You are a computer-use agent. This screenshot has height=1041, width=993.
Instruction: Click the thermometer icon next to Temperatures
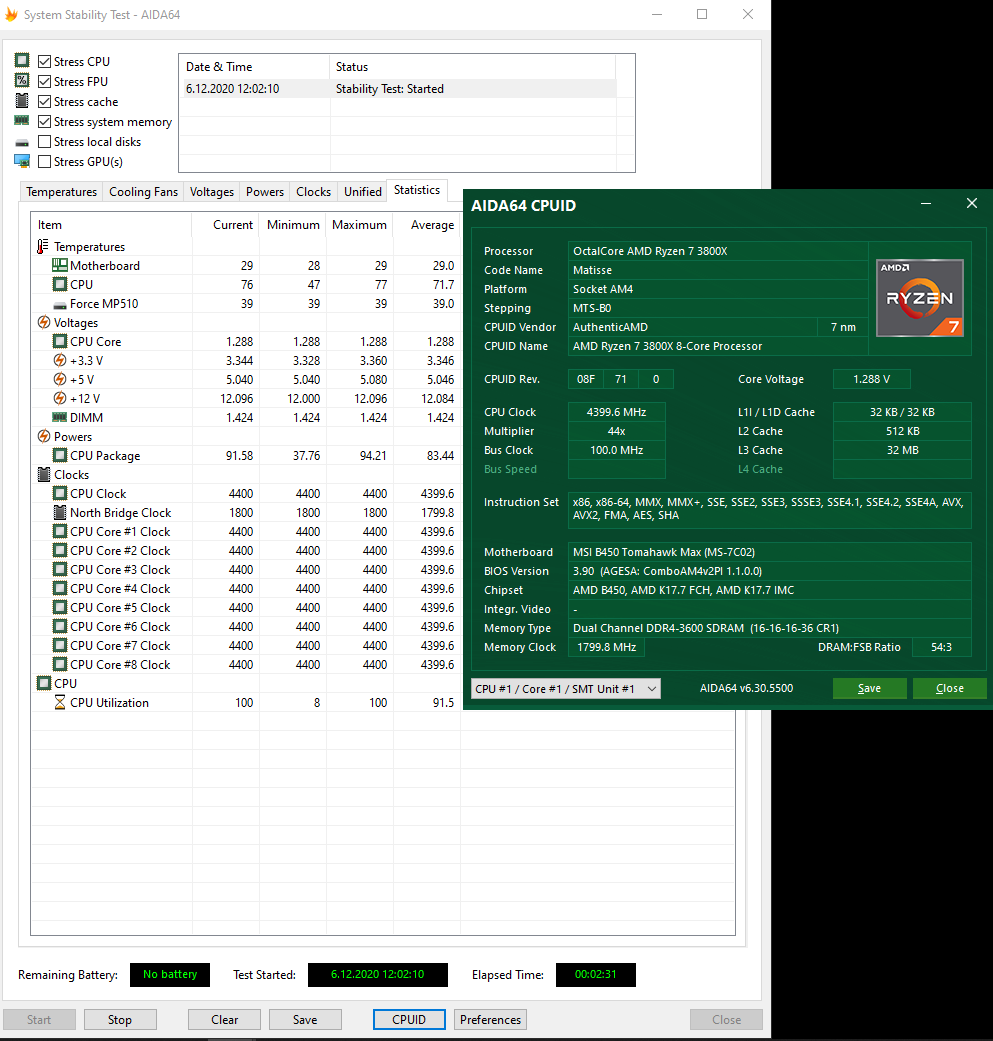point(43,246)
